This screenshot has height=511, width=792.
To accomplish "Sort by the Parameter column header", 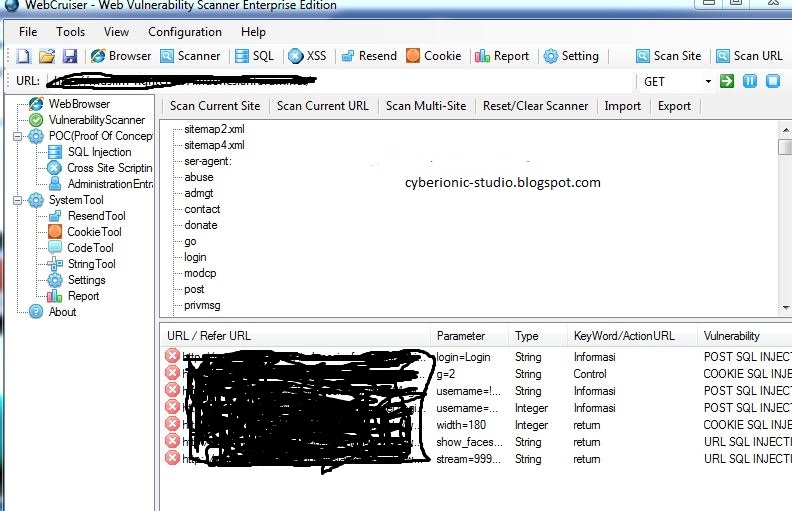I will coord(470,336).
